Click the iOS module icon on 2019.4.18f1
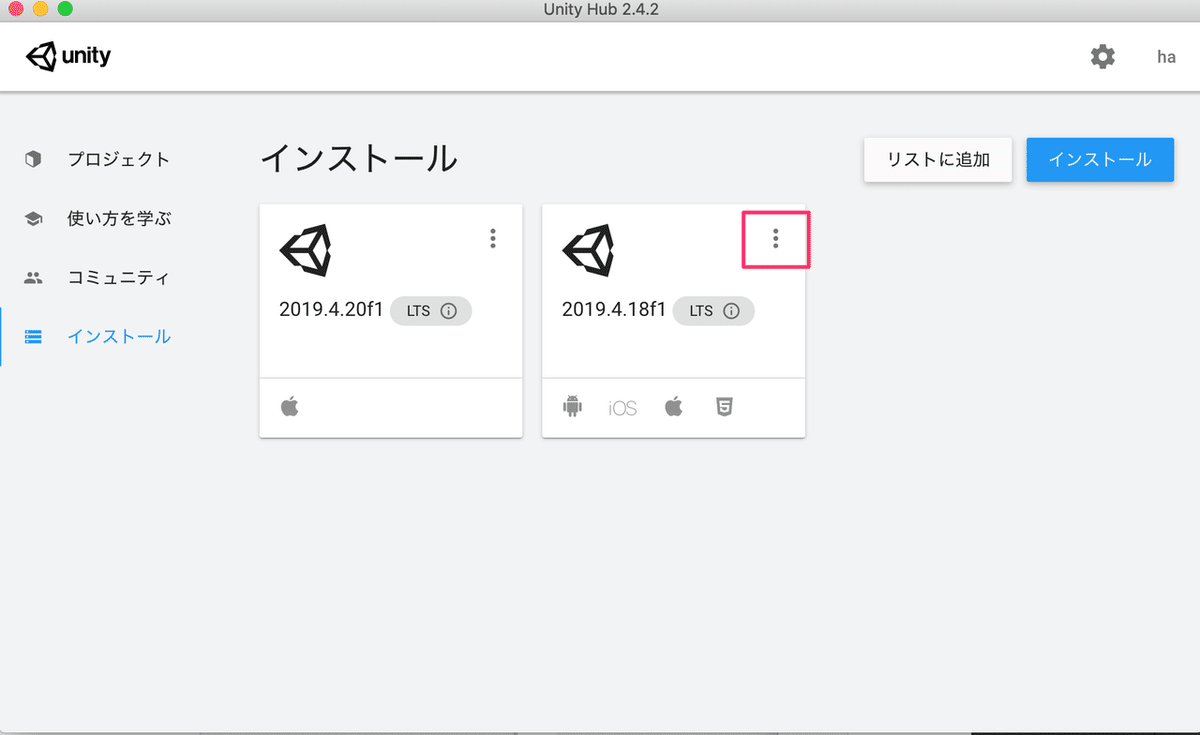Screen dimensions: 1200x735 pos(622,406)
